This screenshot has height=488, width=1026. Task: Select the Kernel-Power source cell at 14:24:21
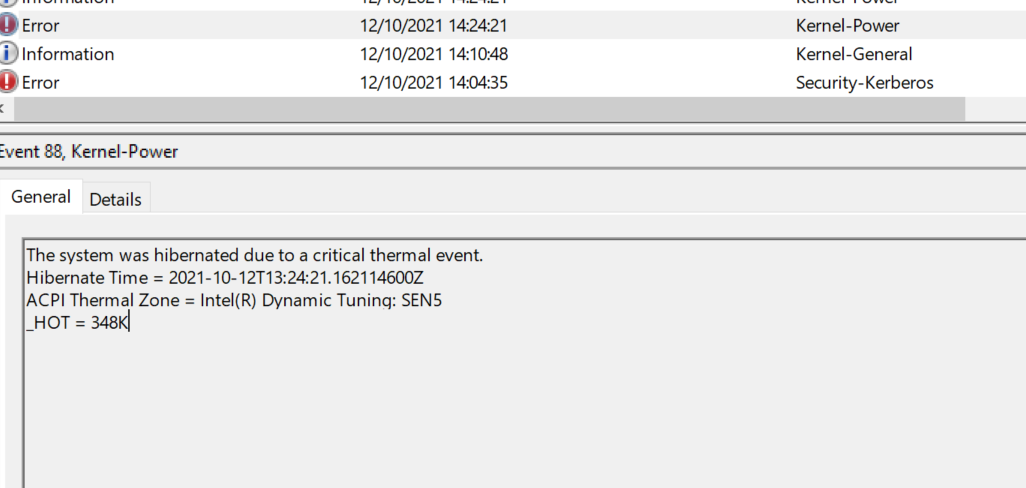point(847,26)
